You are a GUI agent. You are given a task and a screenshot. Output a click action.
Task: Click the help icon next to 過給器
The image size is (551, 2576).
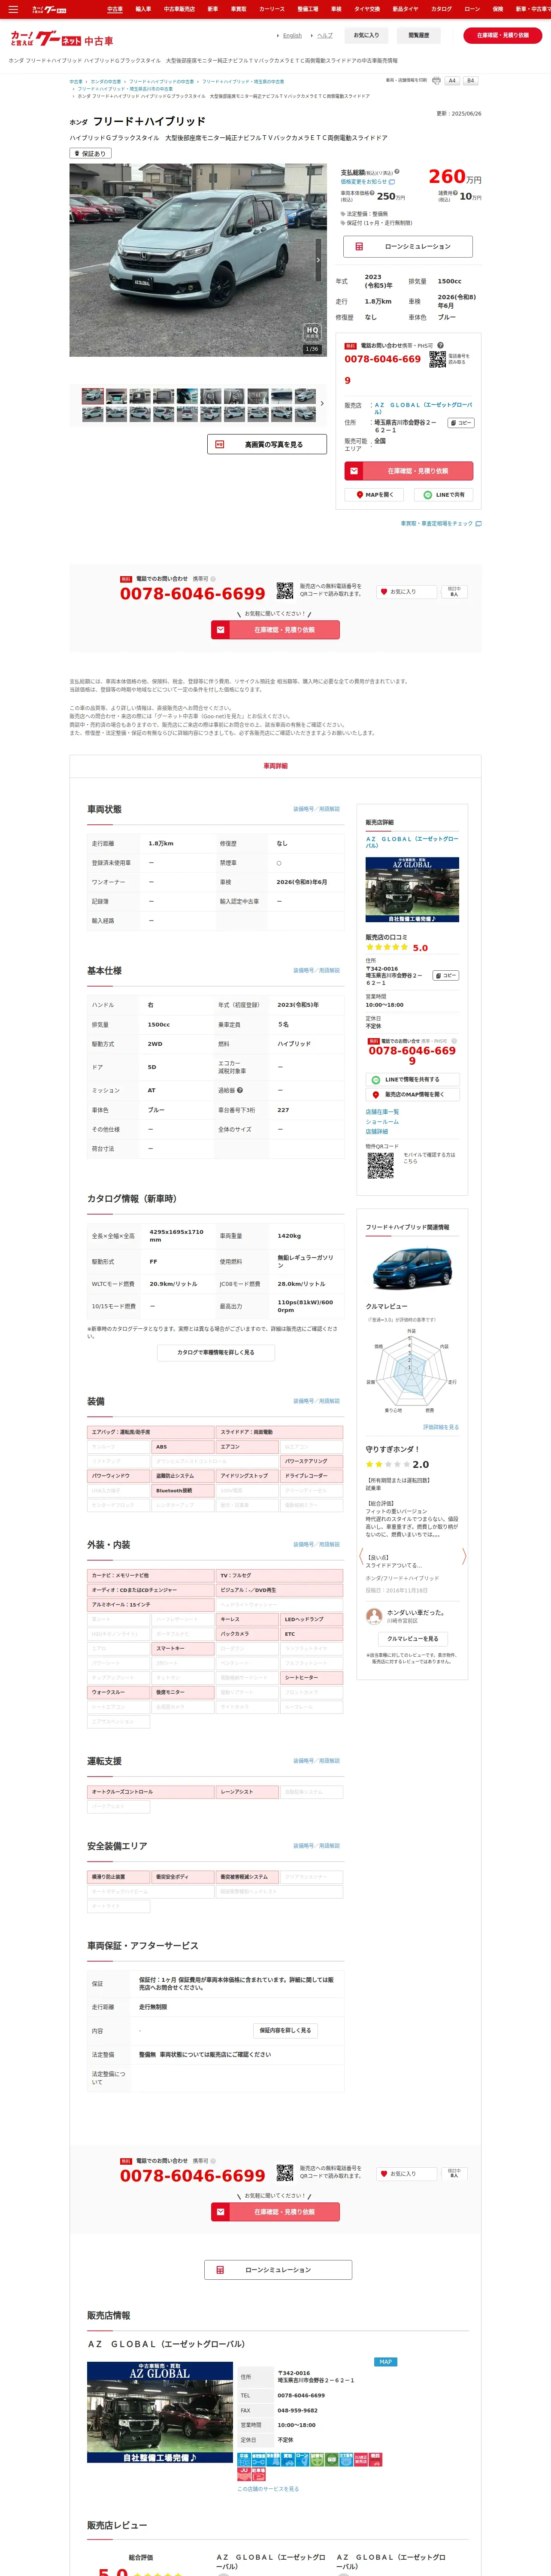(240, 1090)
